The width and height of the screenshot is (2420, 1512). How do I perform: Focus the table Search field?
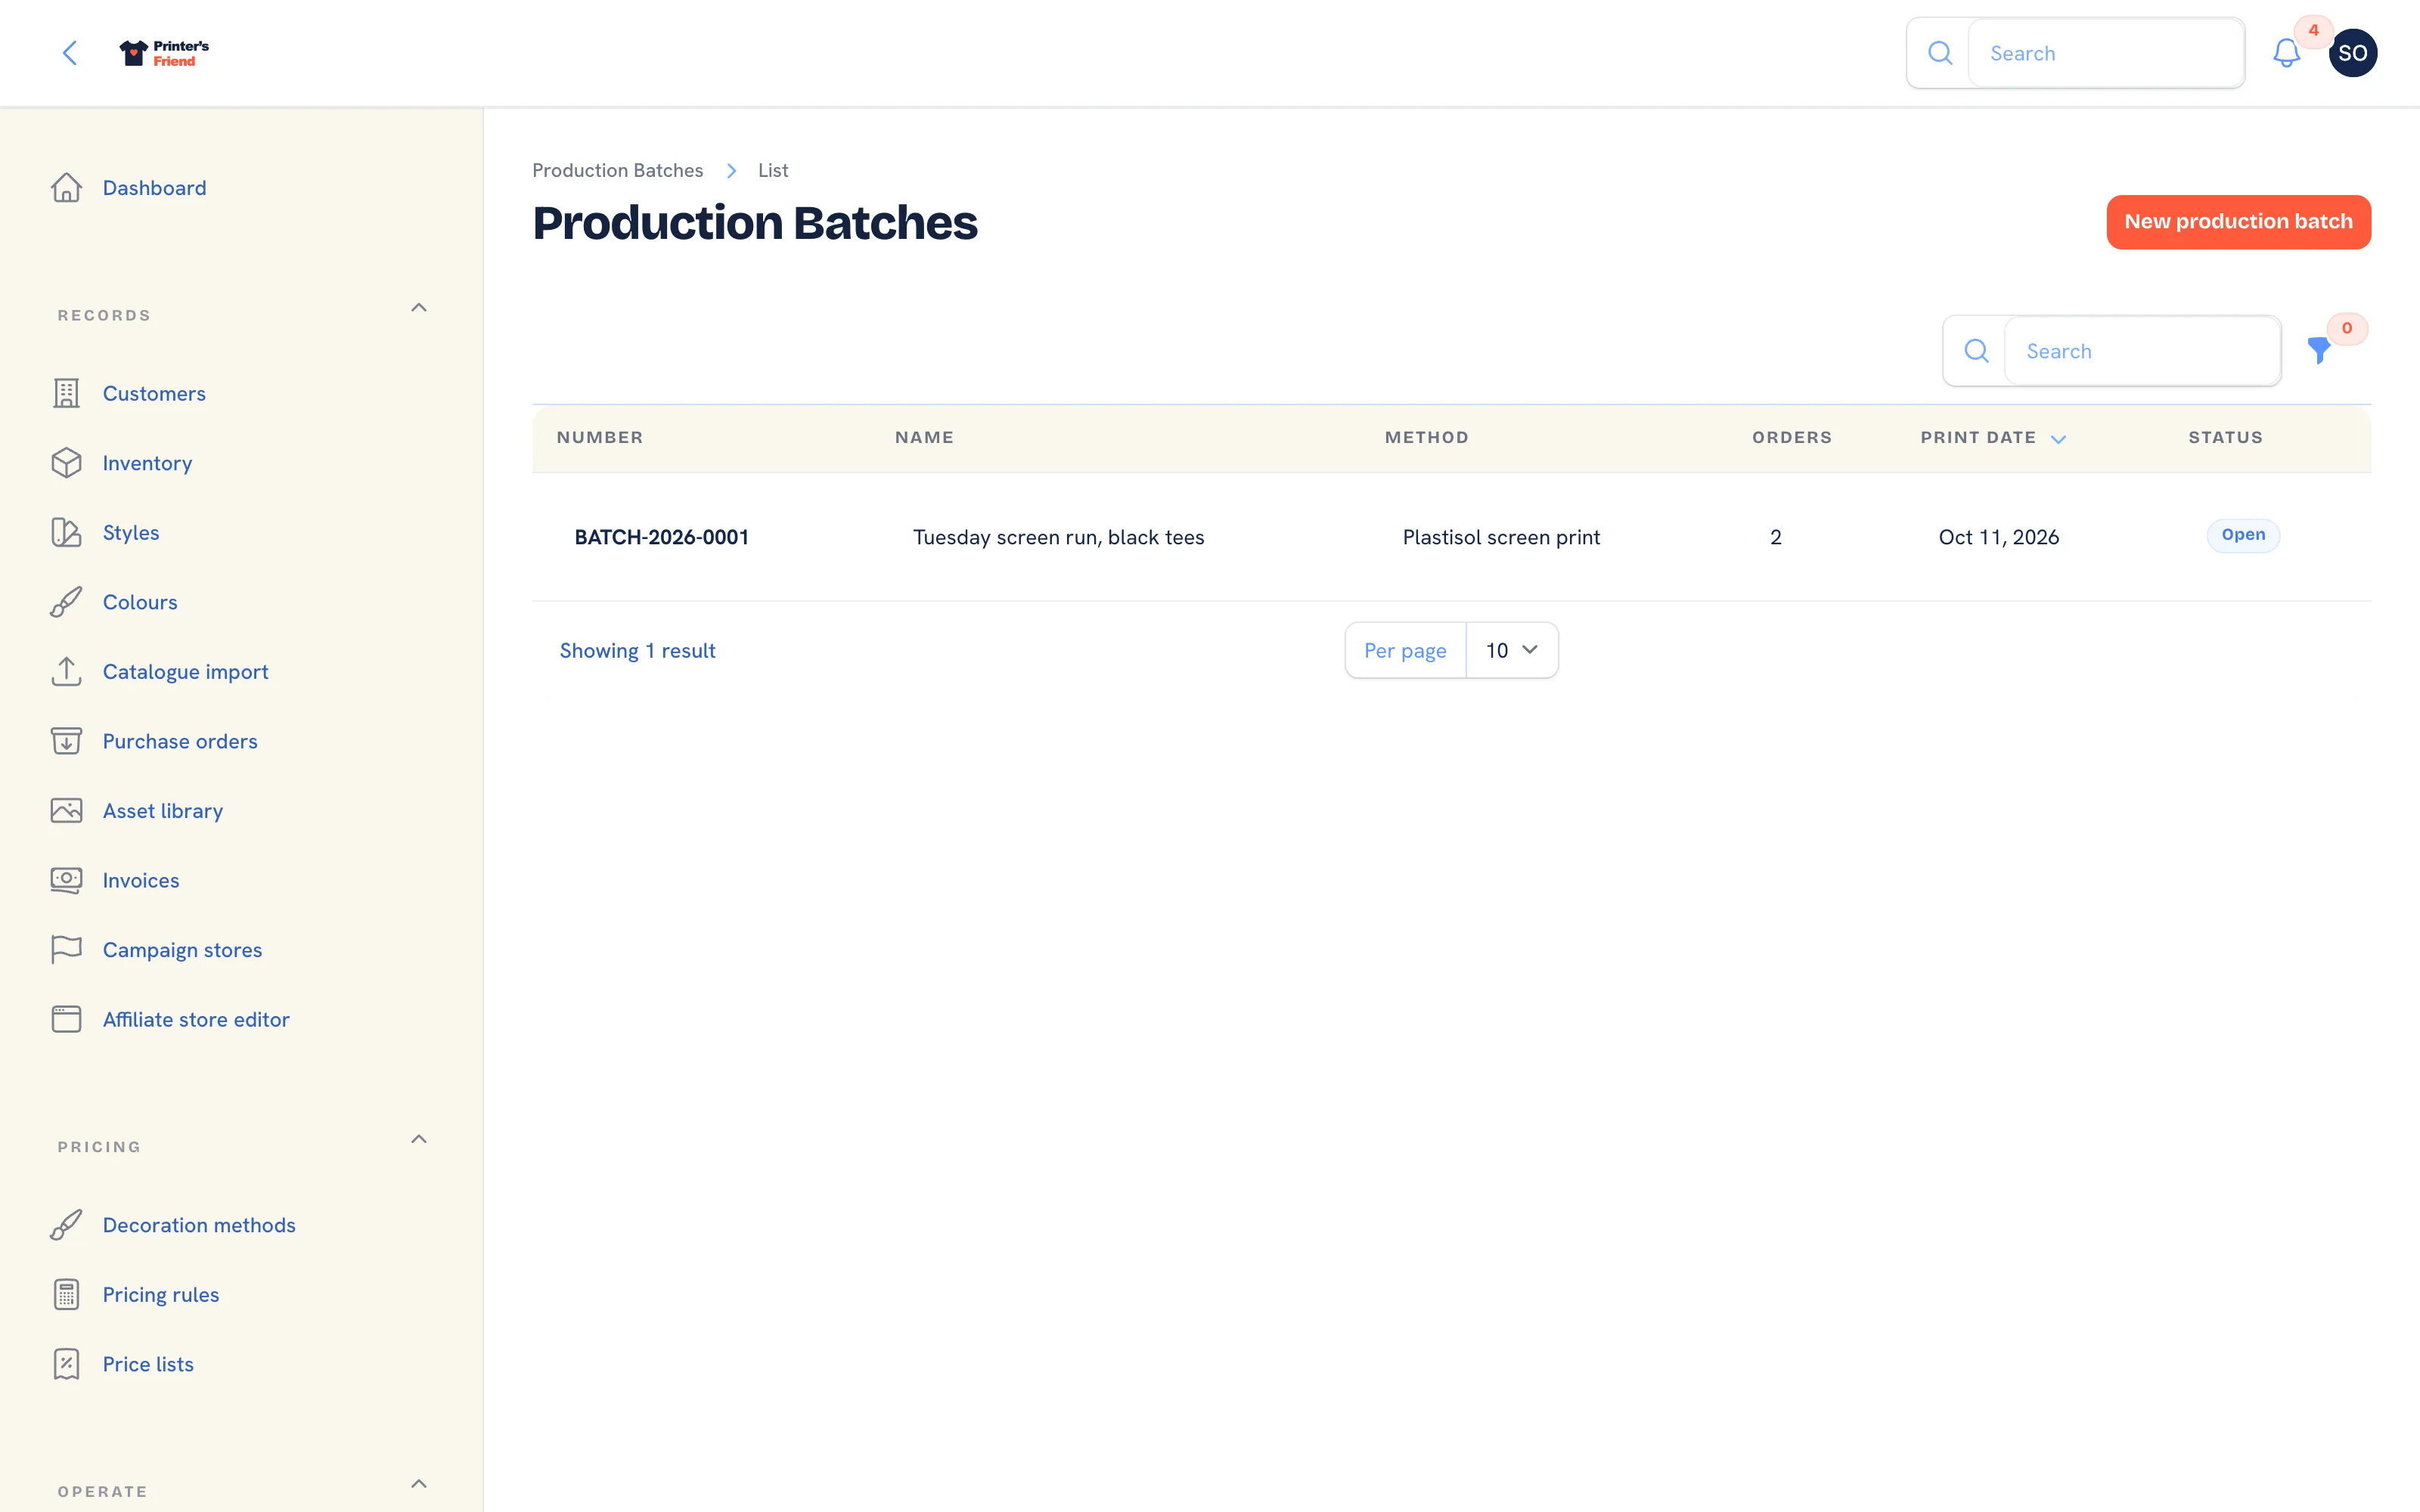pos(2142,351)
